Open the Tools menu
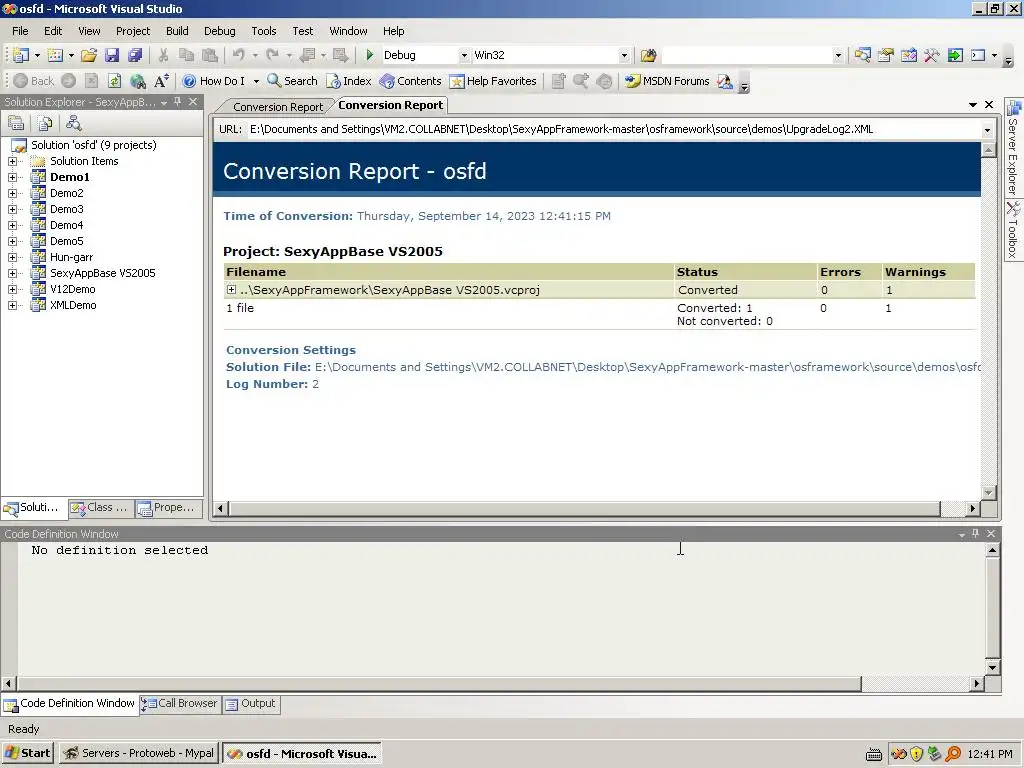The image size is (1024, 768). 264,31
